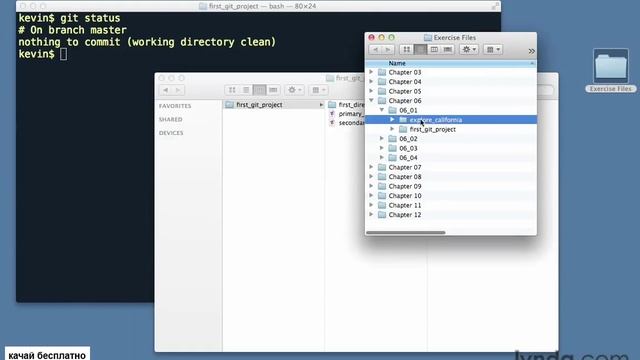Viewport: 640px width, 360px height.
Task: Open Action gear menu in first_git_project window
Action: (294, 90)
